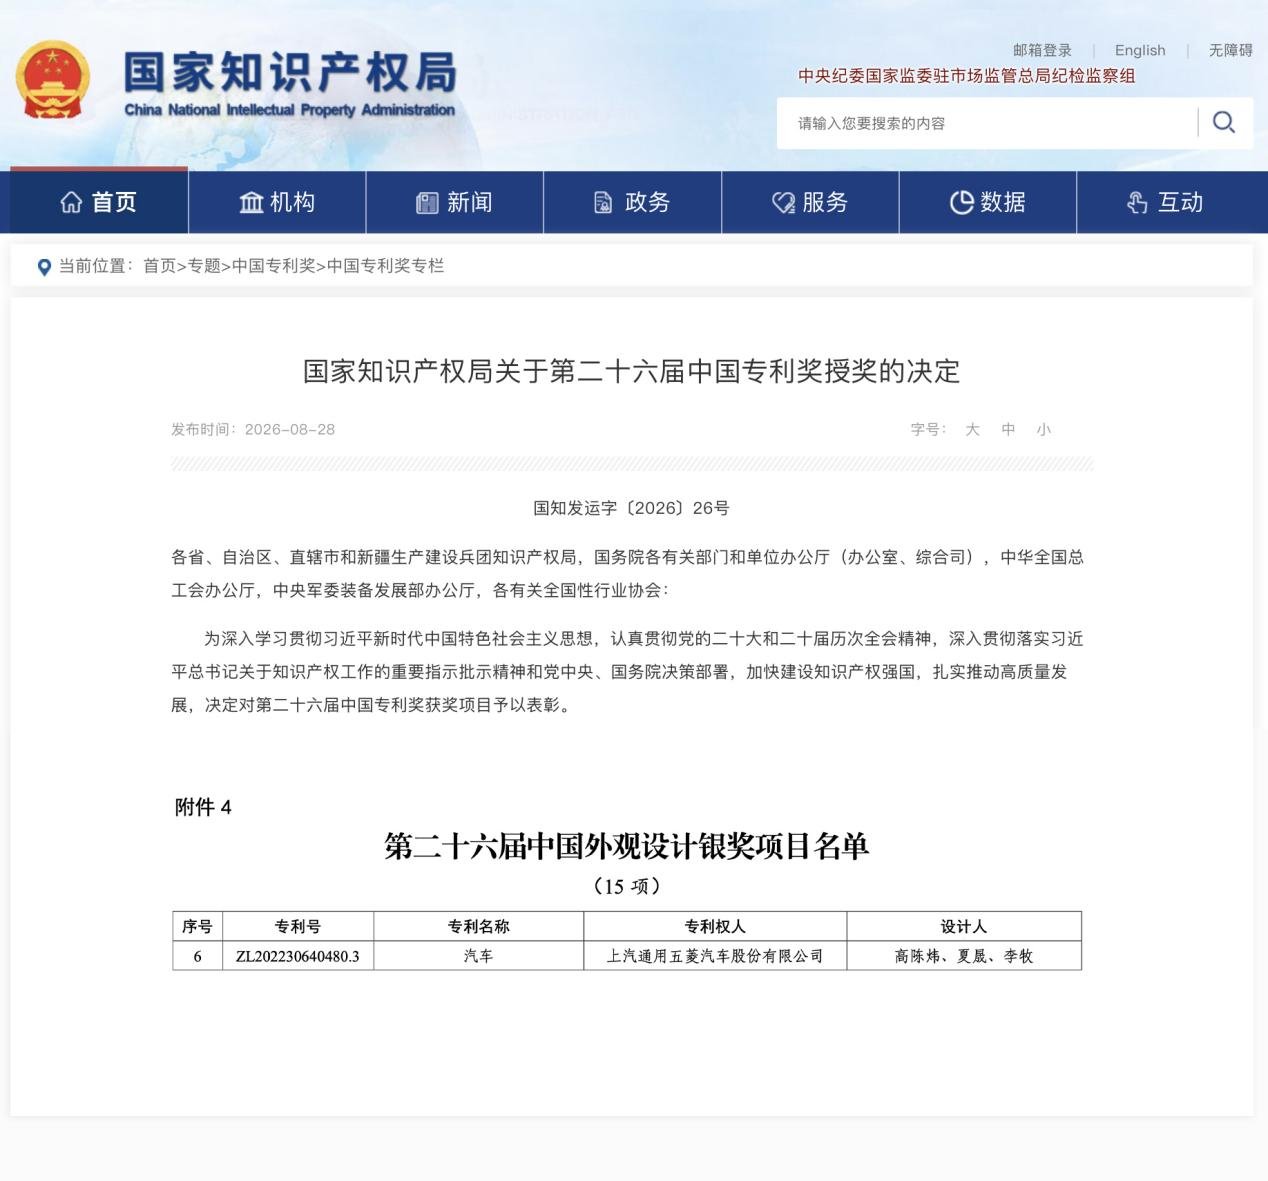Click the 机构 building icon
This screenshot has height=1181, width=1268.
(x=251, y=202)
